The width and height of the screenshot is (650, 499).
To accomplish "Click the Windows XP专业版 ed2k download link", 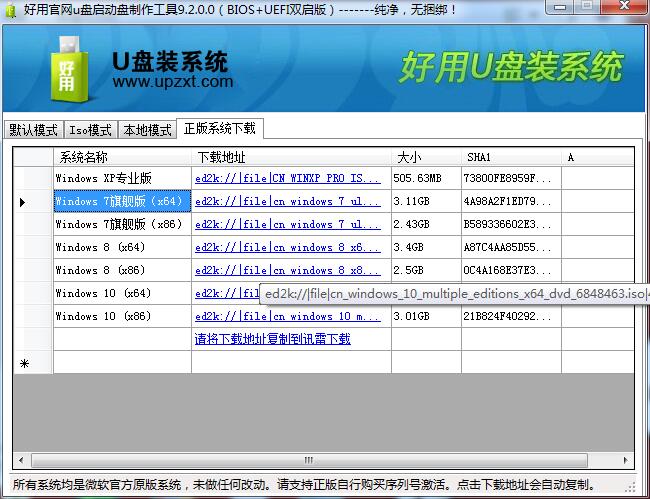I will pos(288,179).
